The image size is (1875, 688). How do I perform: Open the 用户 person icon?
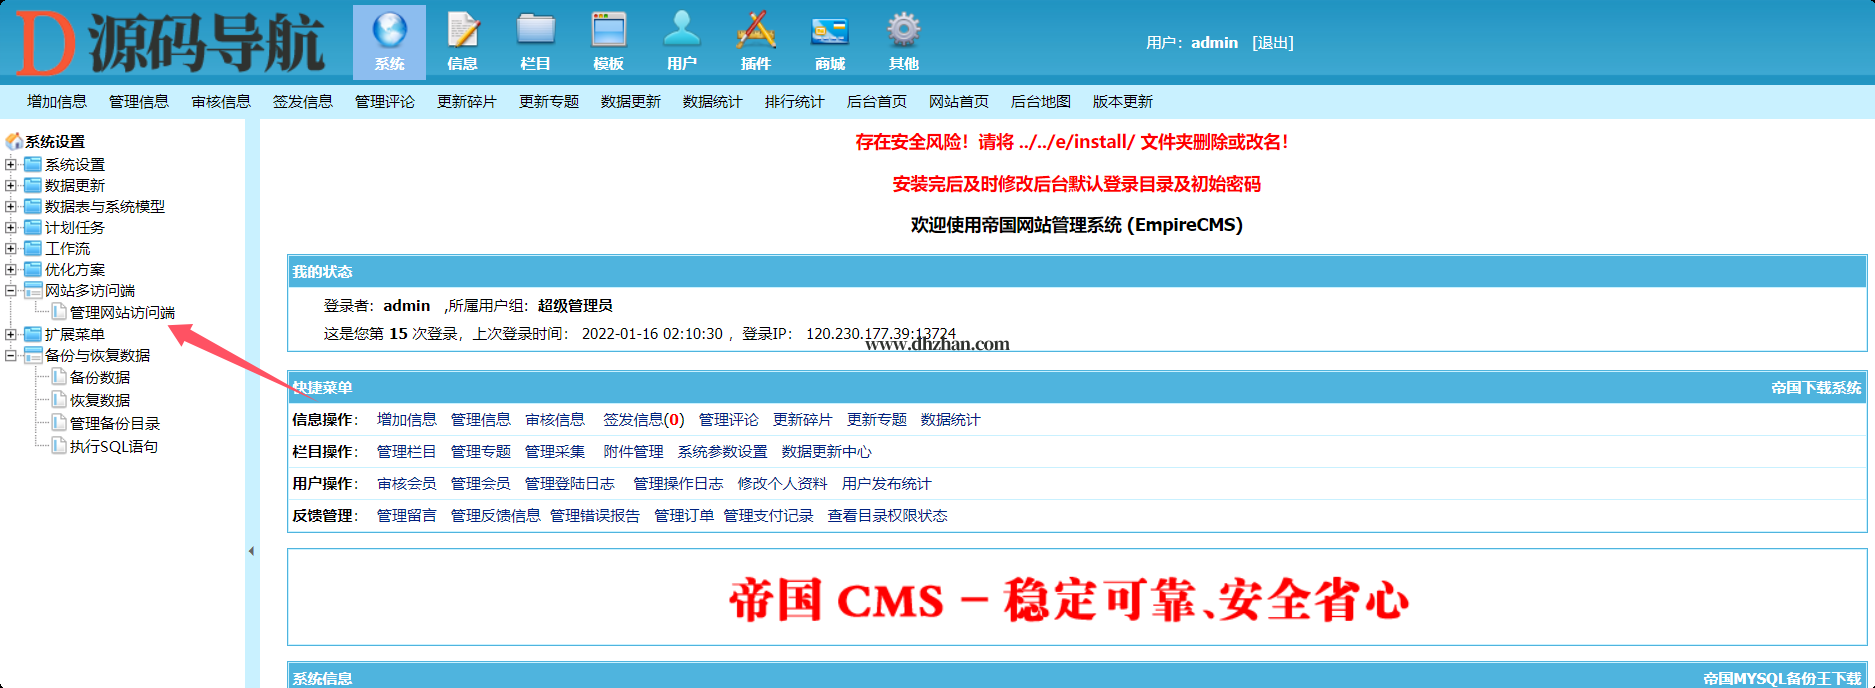[x=682, y=32]
